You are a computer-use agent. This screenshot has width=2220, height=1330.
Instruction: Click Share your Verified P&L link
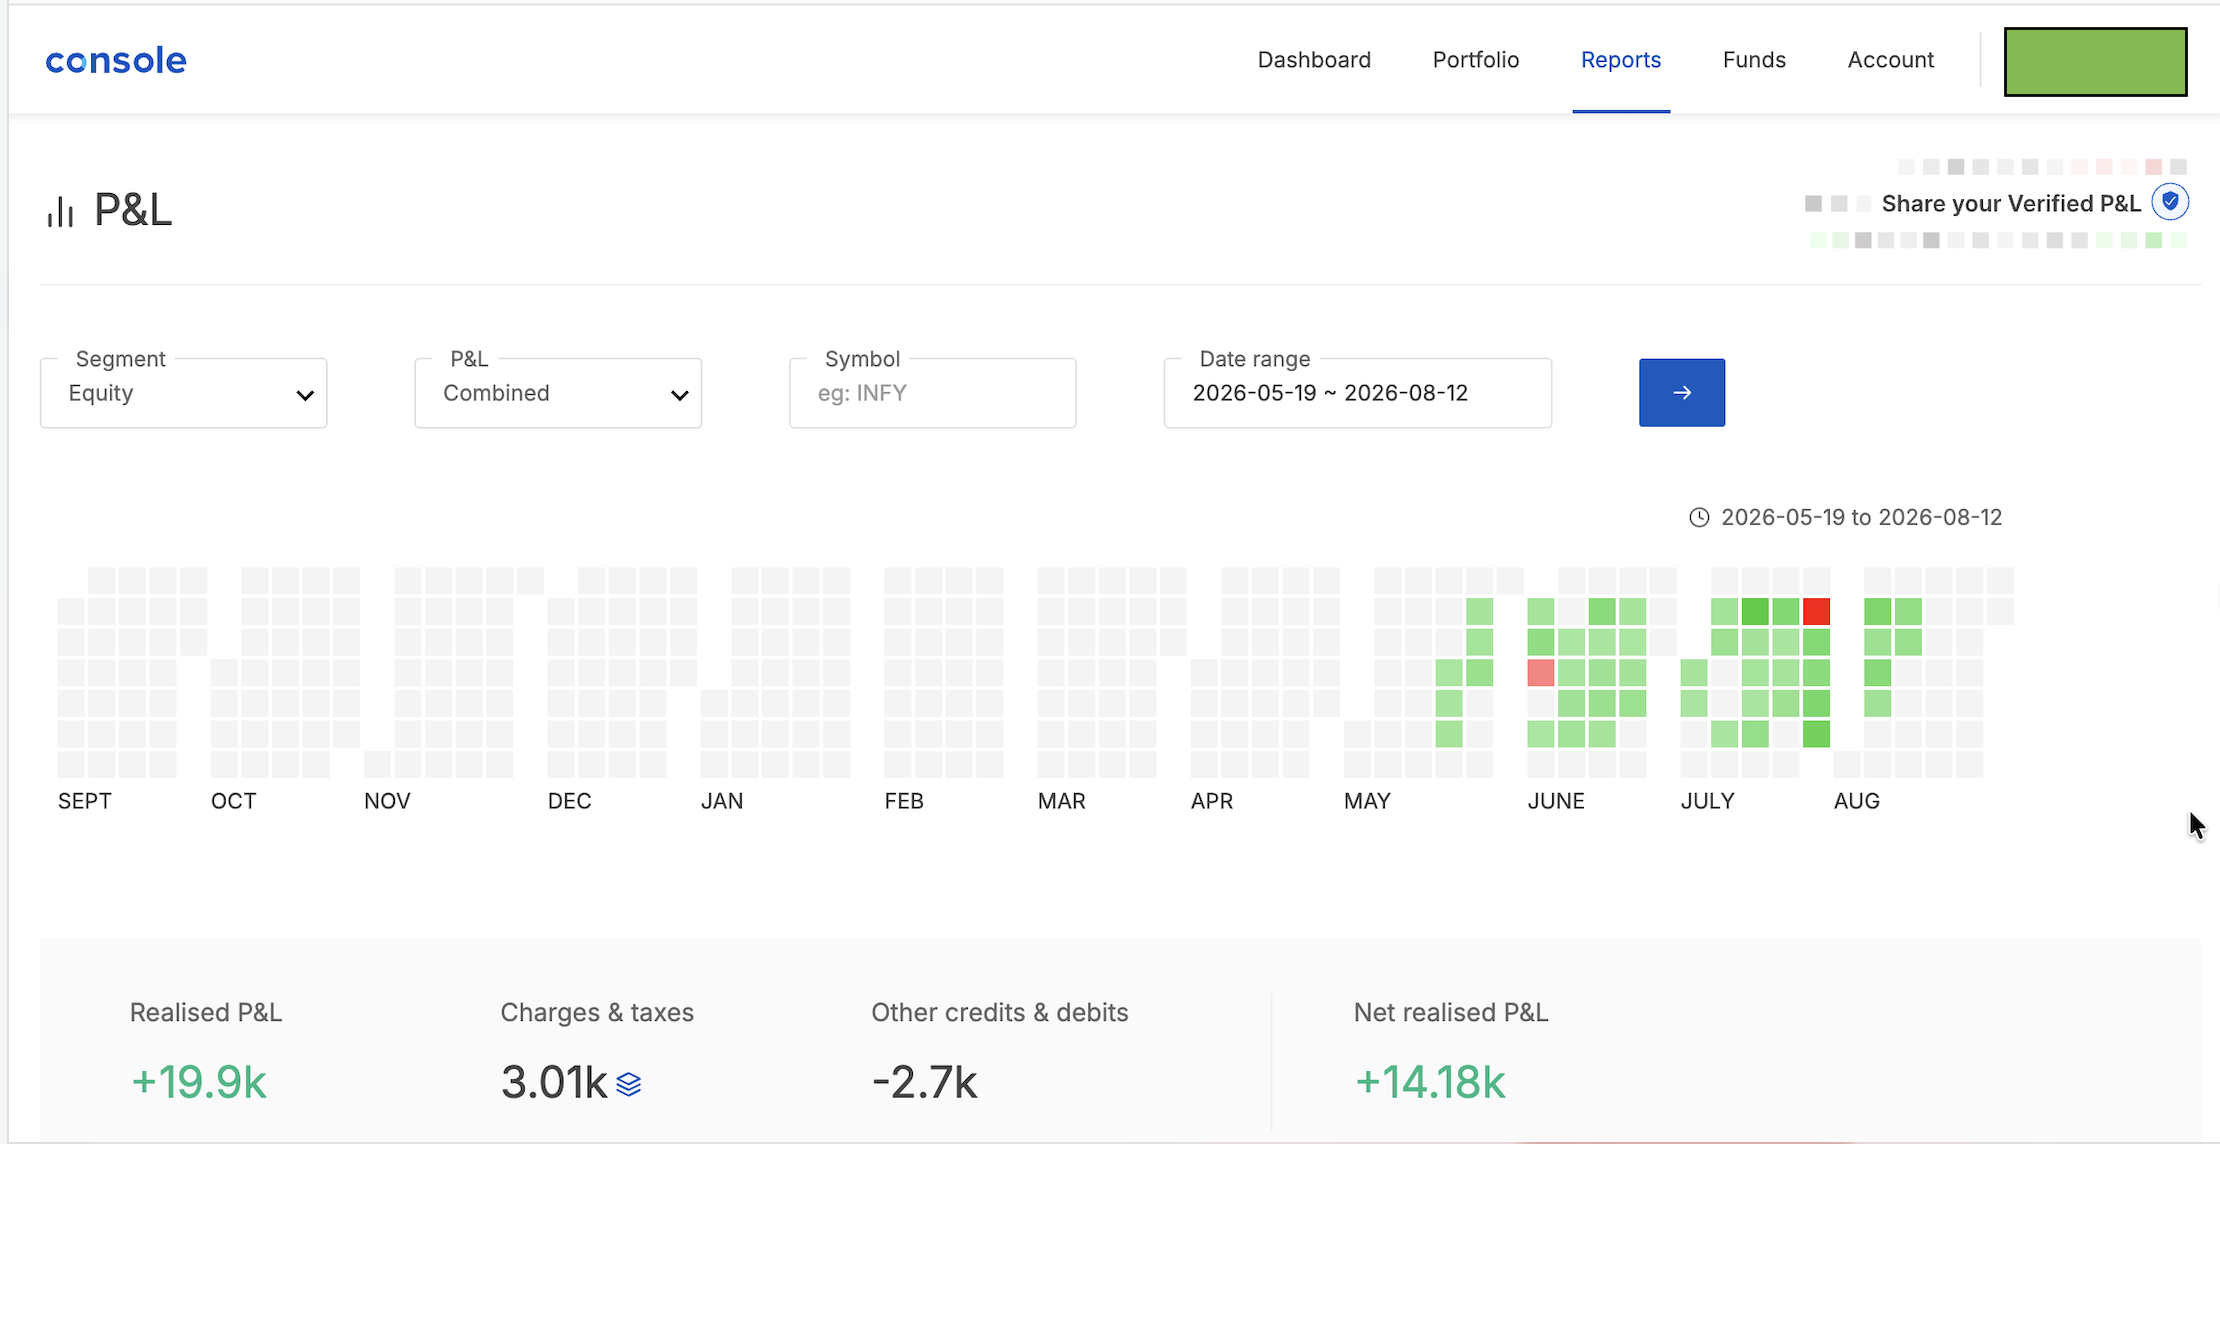pyautogui.click(x=2011, y=204)
